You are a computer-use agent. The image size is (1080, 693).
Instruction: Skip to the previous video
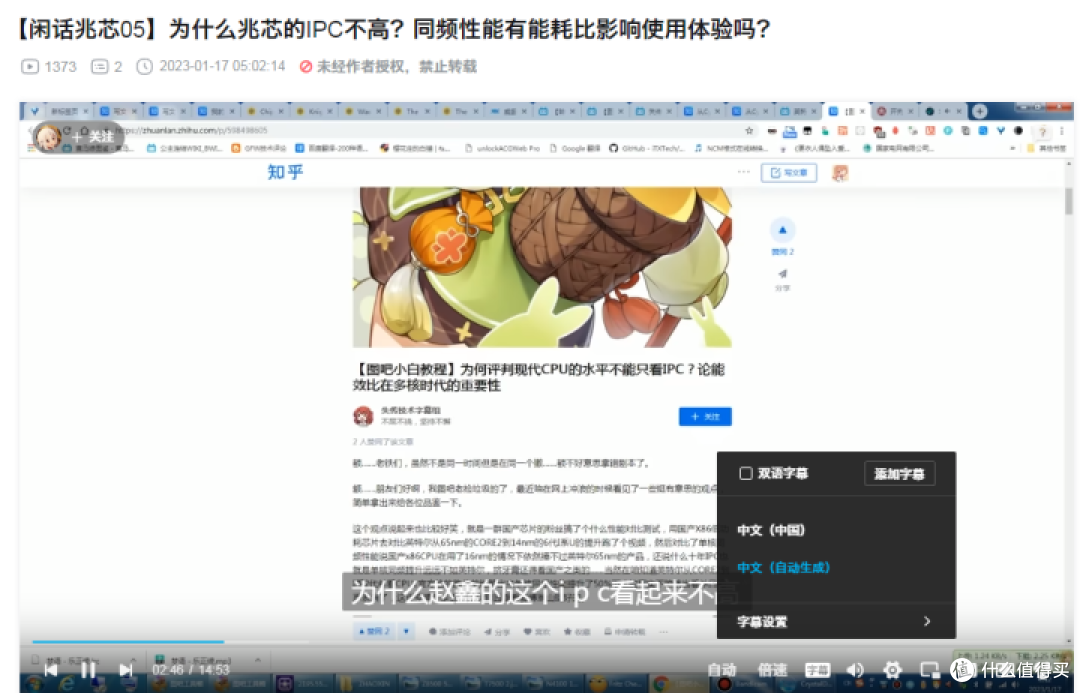(x=51, y=669)
